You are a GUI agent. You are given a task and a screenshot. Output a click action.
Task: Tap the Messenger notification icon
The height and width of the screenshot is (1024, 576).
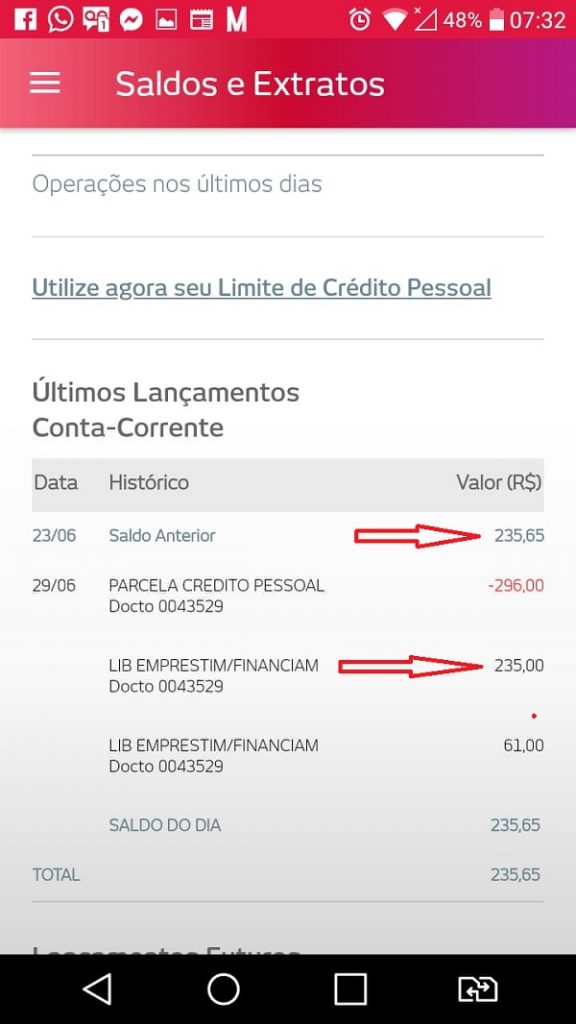tap(131, 20)
